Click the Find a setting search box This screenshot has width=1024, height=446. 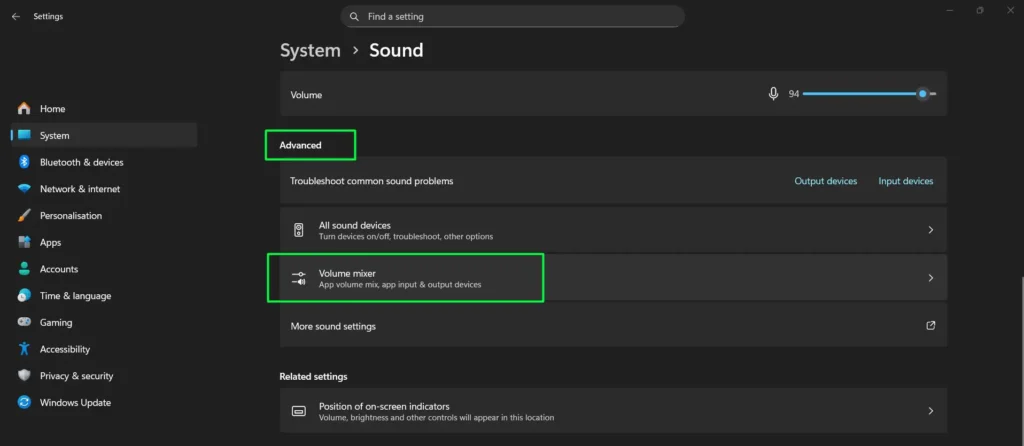tap(513, 16)
